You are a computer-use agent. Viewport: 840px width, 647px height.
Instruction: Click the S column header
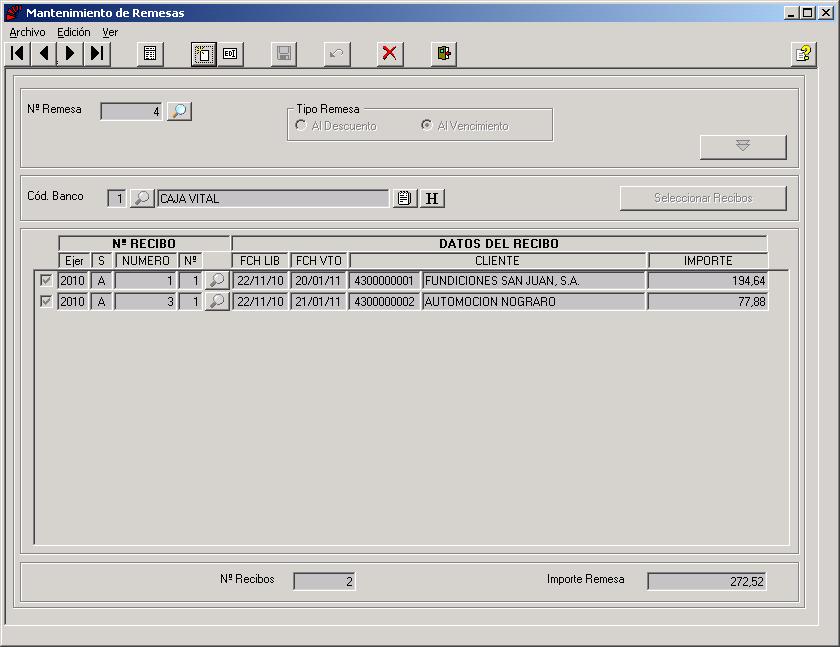click(101, 261)
